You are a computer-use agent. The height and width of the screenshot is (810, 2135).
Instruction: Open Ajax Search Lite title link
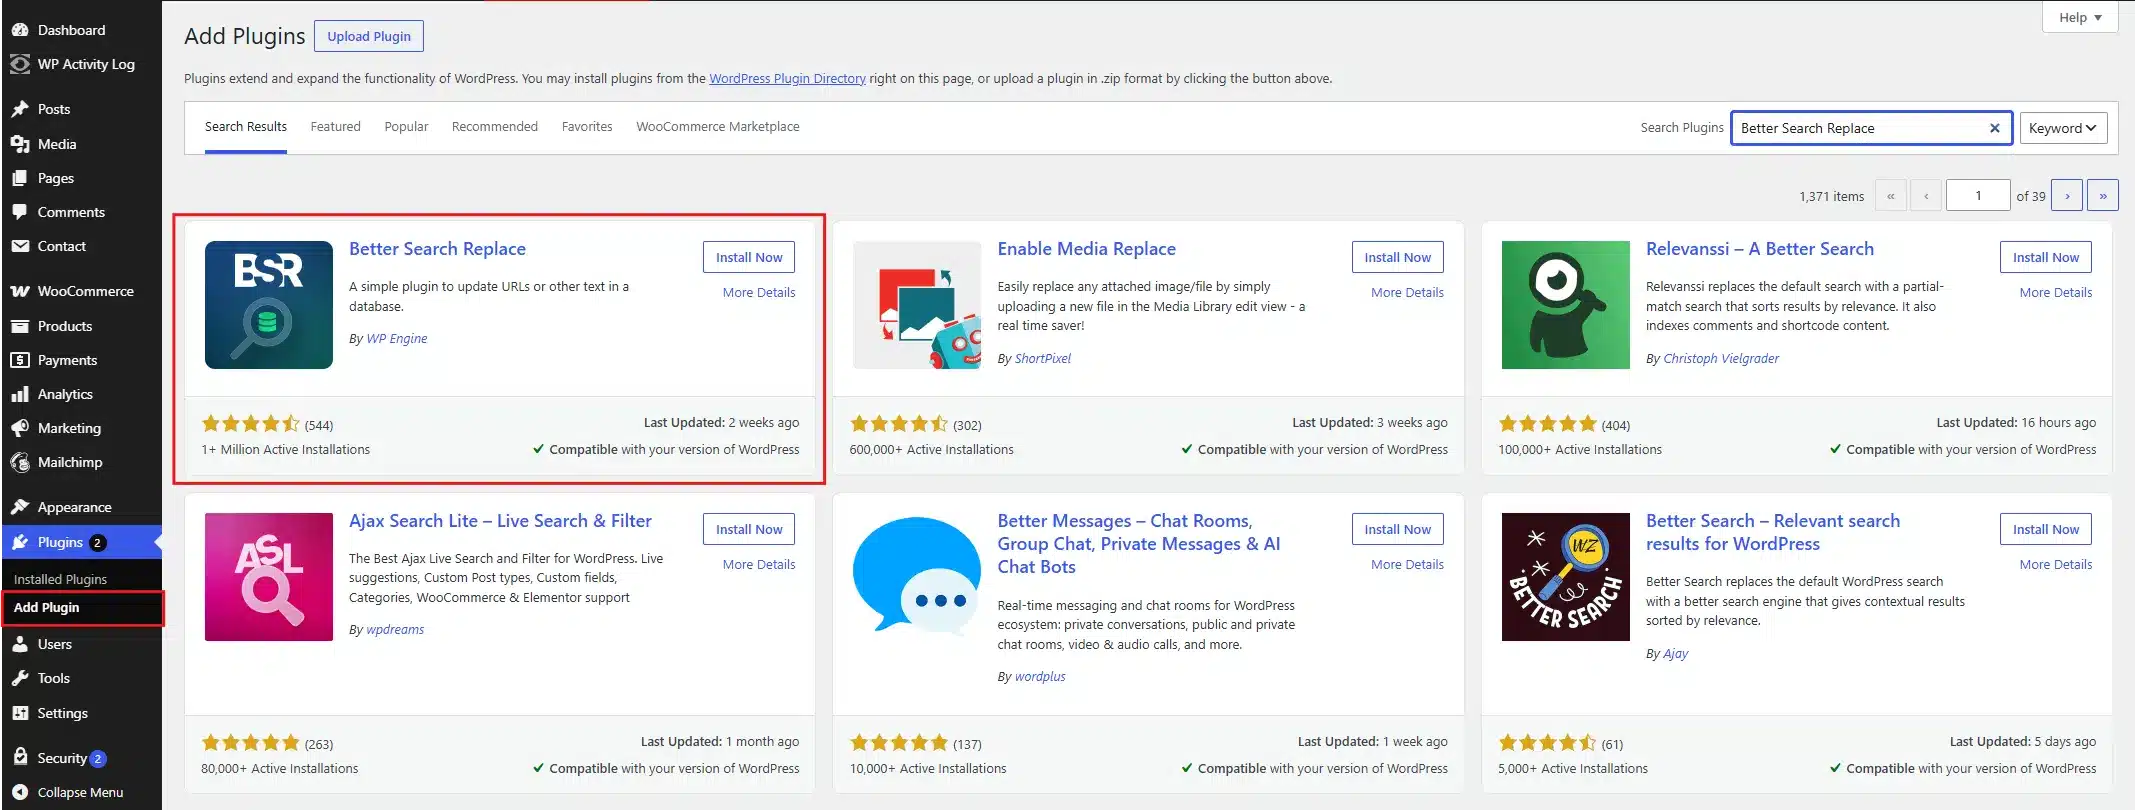pos(500,521)
